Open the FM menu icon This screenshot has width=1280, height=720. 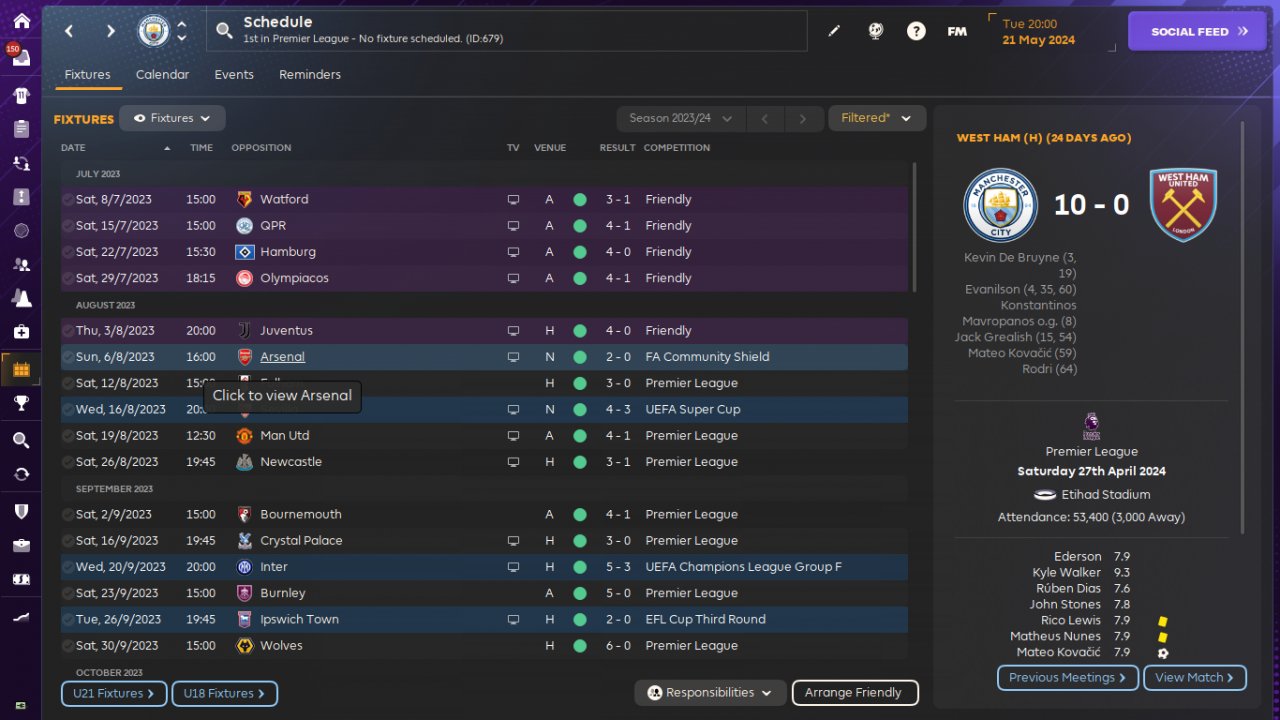click(957, 31)
